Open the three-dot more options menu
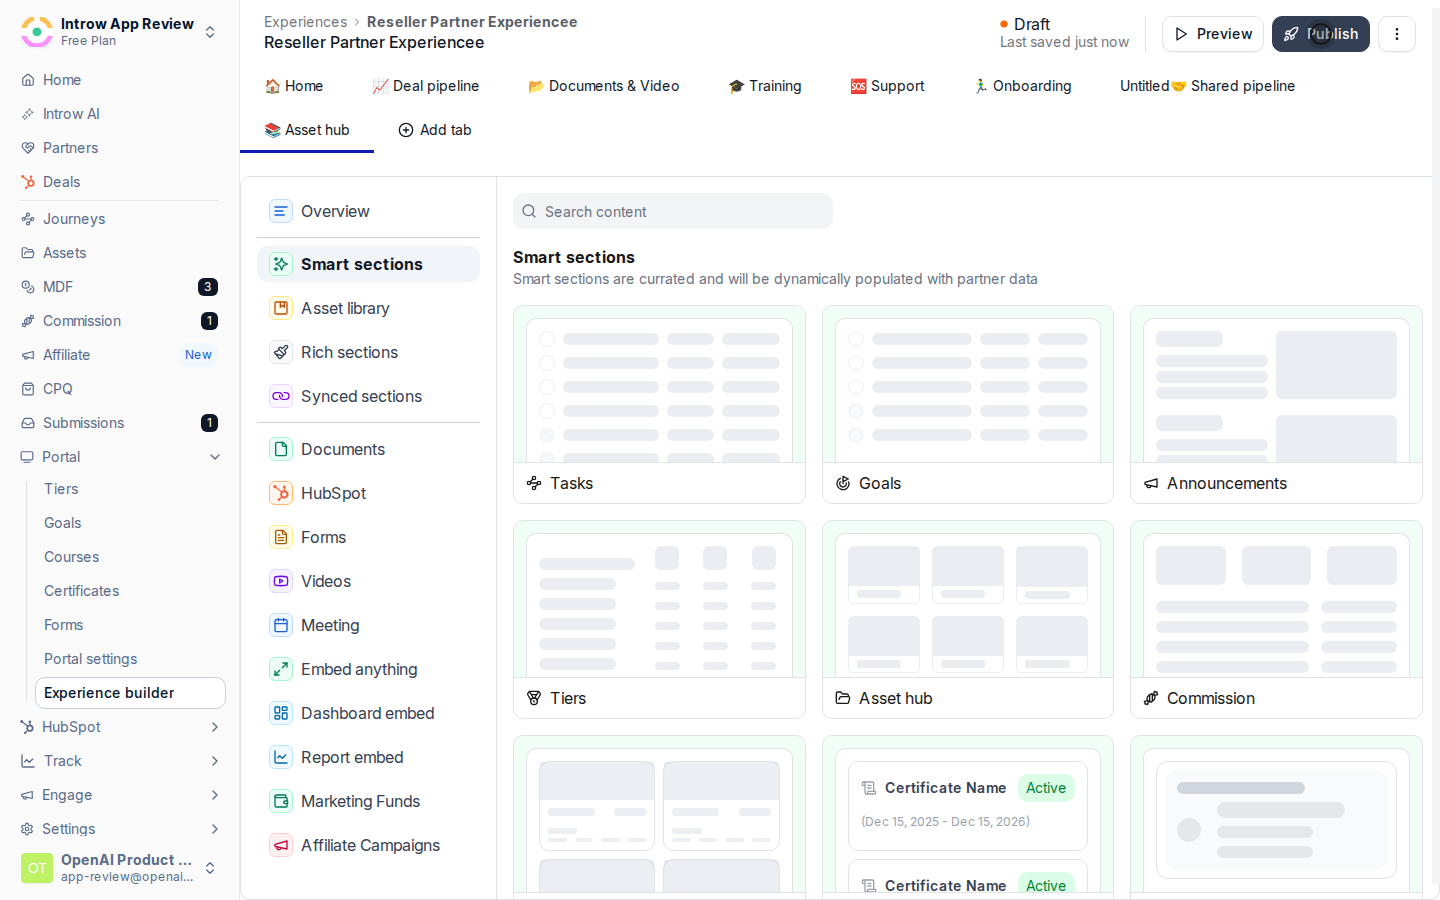The image size is (1440, 900). click(1397, 34)
